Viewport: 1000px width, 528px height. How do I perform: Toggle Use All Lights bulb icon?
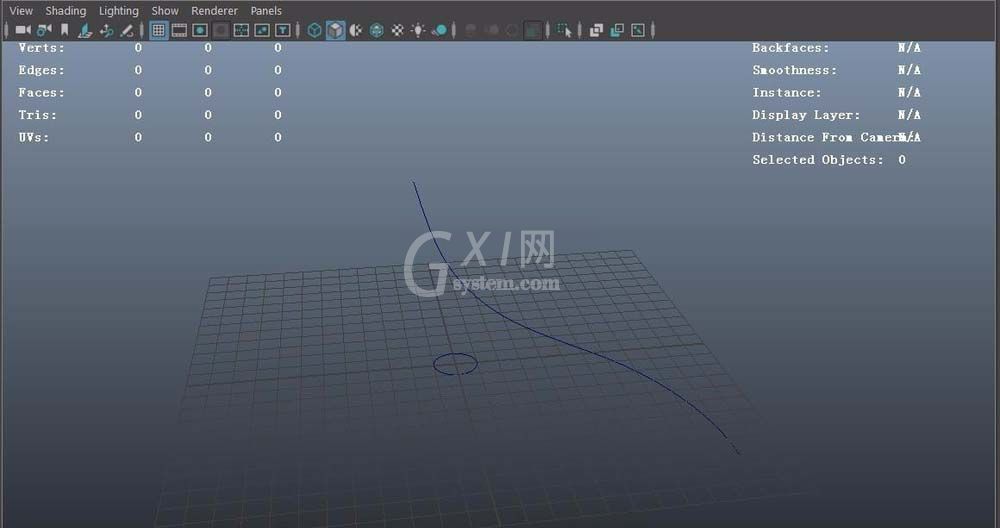pos(418,30)
